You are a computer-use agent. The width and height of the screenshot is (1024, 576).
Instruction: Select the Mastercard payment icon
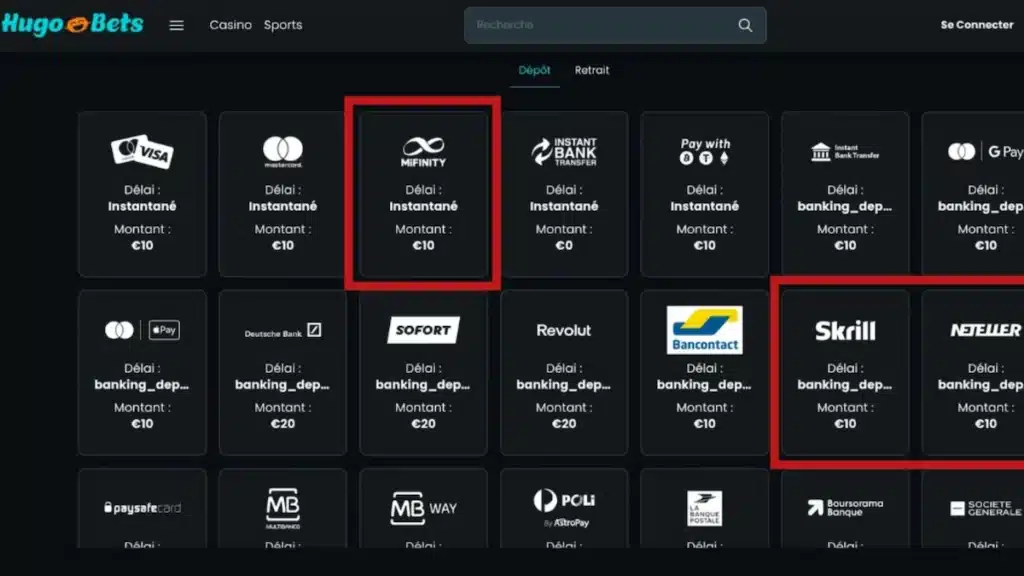283,152
